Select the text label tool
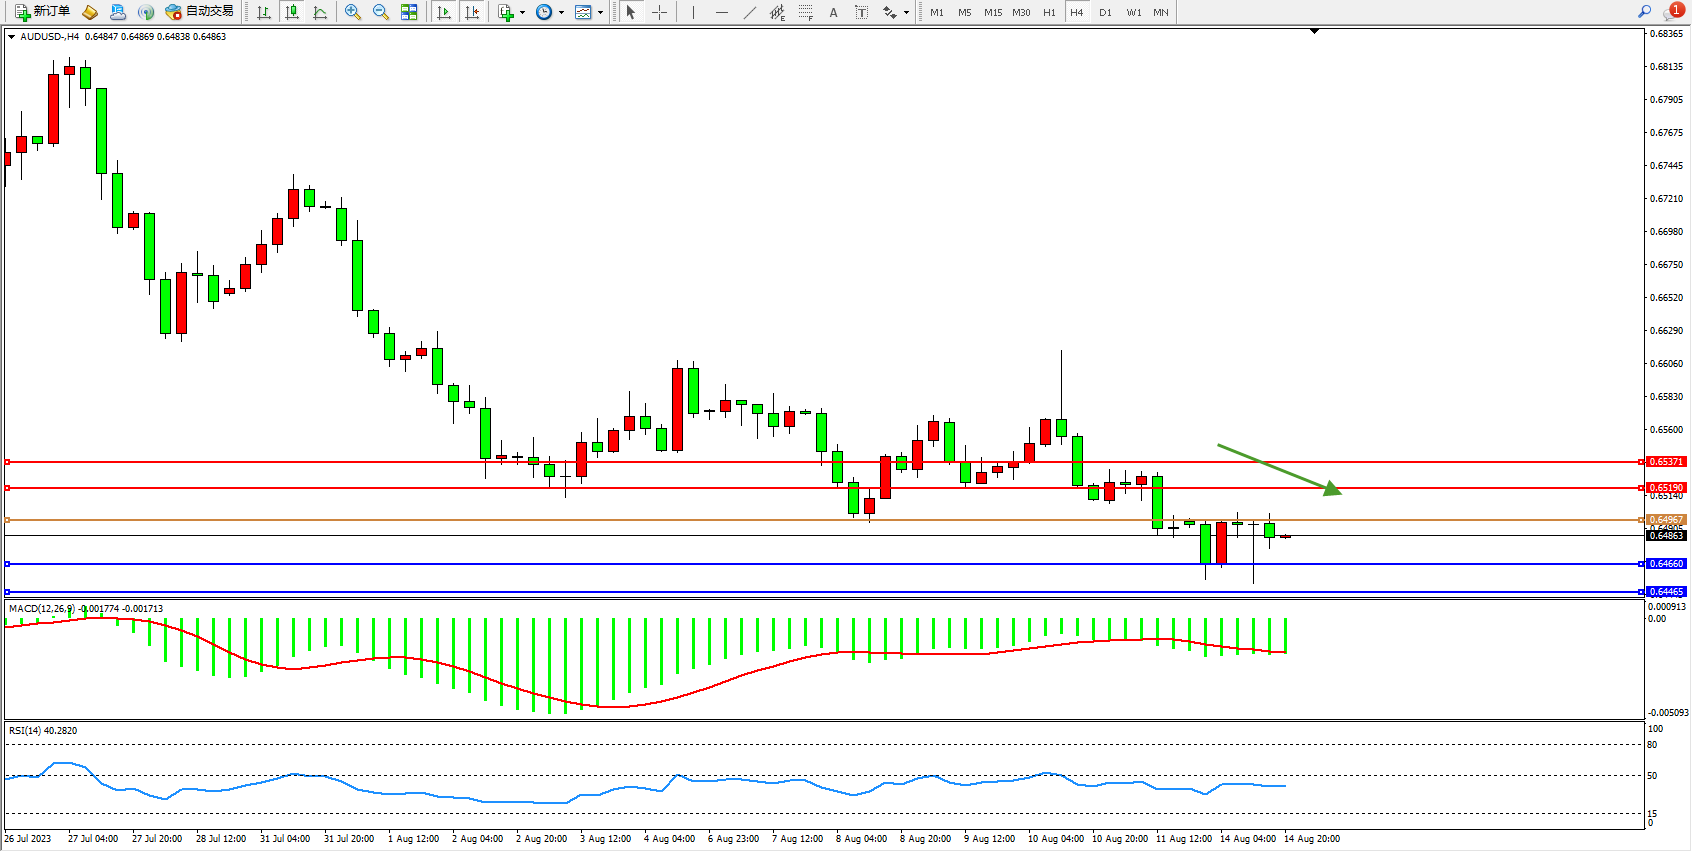This screenshot has width=1692, height=852. 862,12
